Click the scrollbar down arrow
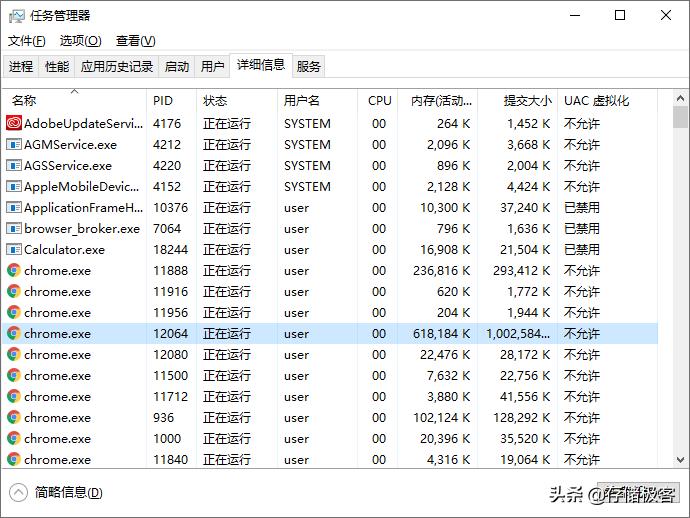The image size is (690, 518). click(x=680, y=460)
